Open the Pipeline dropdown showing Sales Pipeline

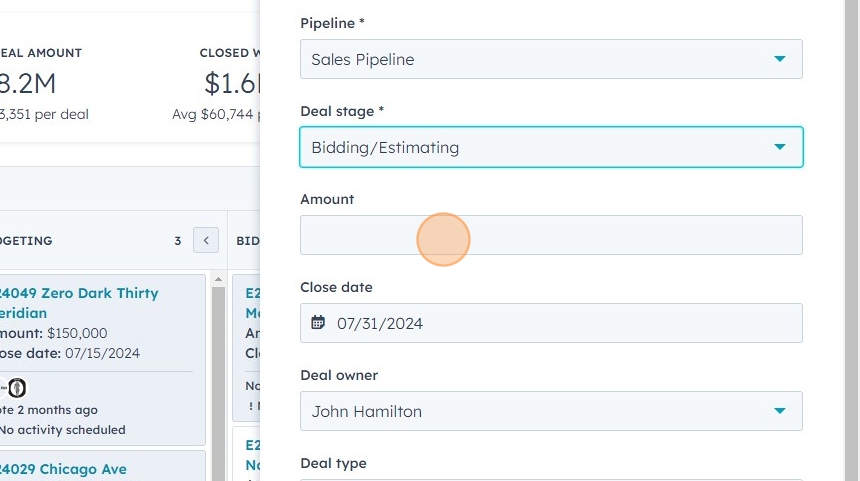tap(550, 59)
